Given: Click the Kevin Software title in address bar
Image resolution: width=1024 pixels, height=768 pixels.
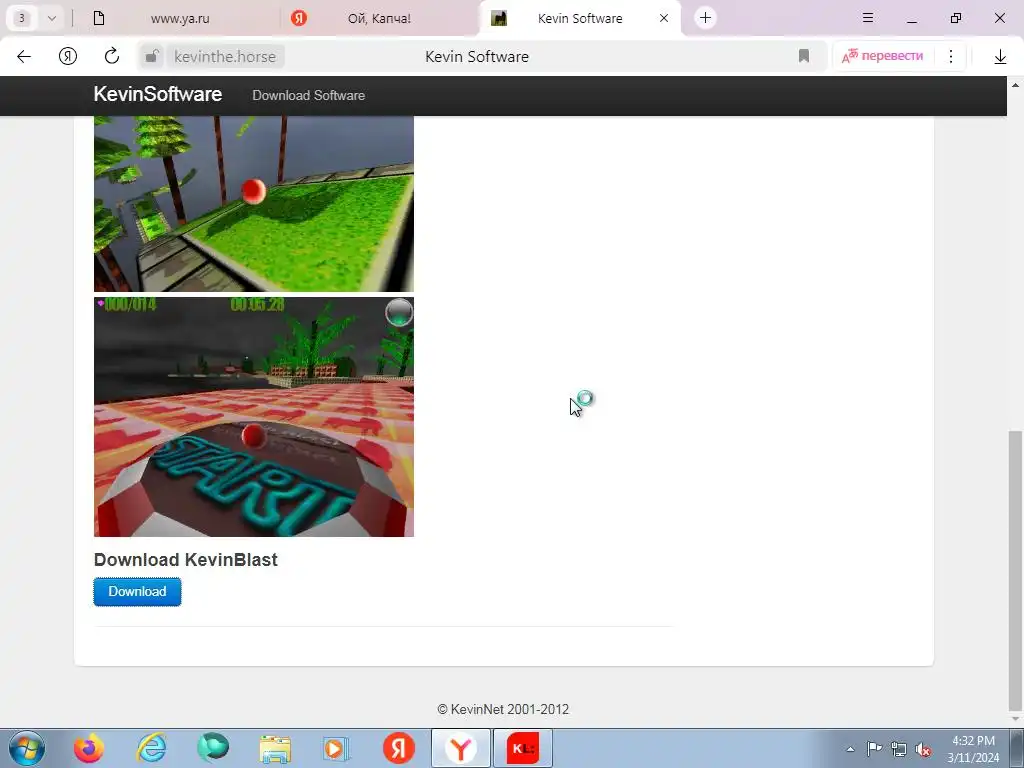Looking at the screenshot, I should pos(477,57).
